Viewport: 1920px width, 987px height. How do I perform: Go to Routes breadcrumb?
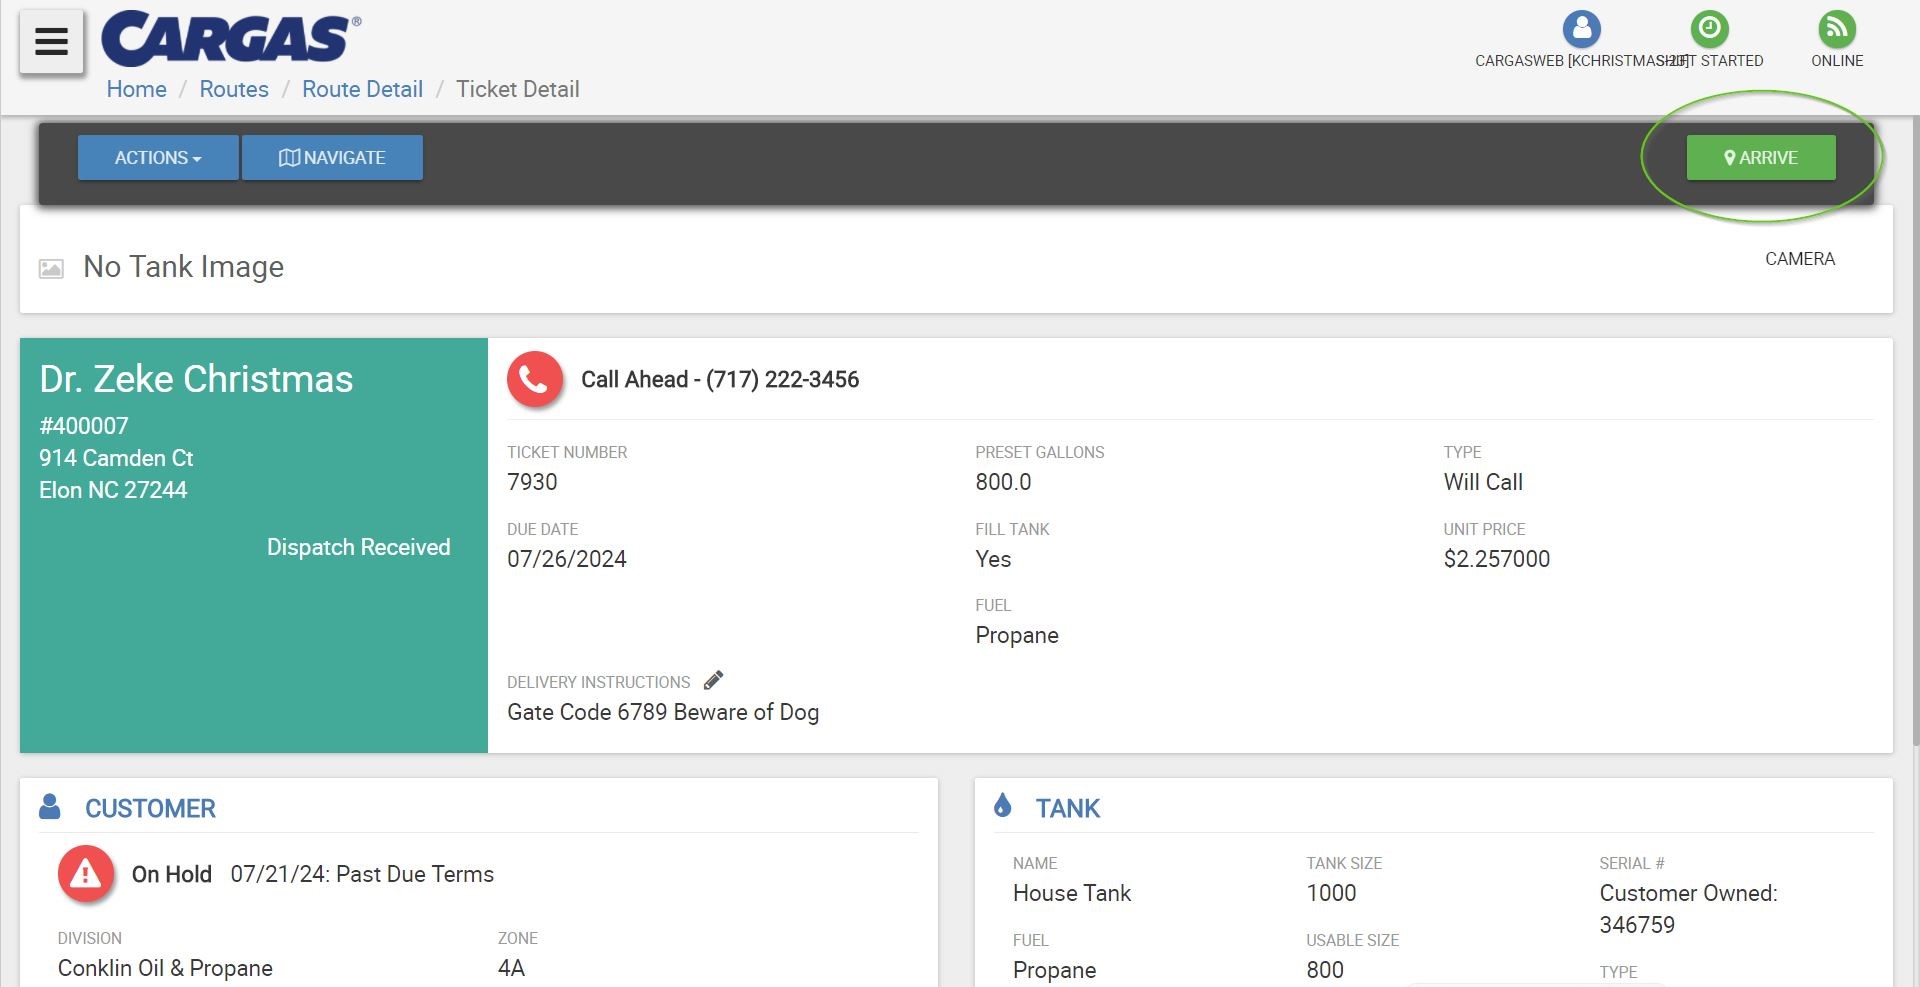(x=234, y=89)
